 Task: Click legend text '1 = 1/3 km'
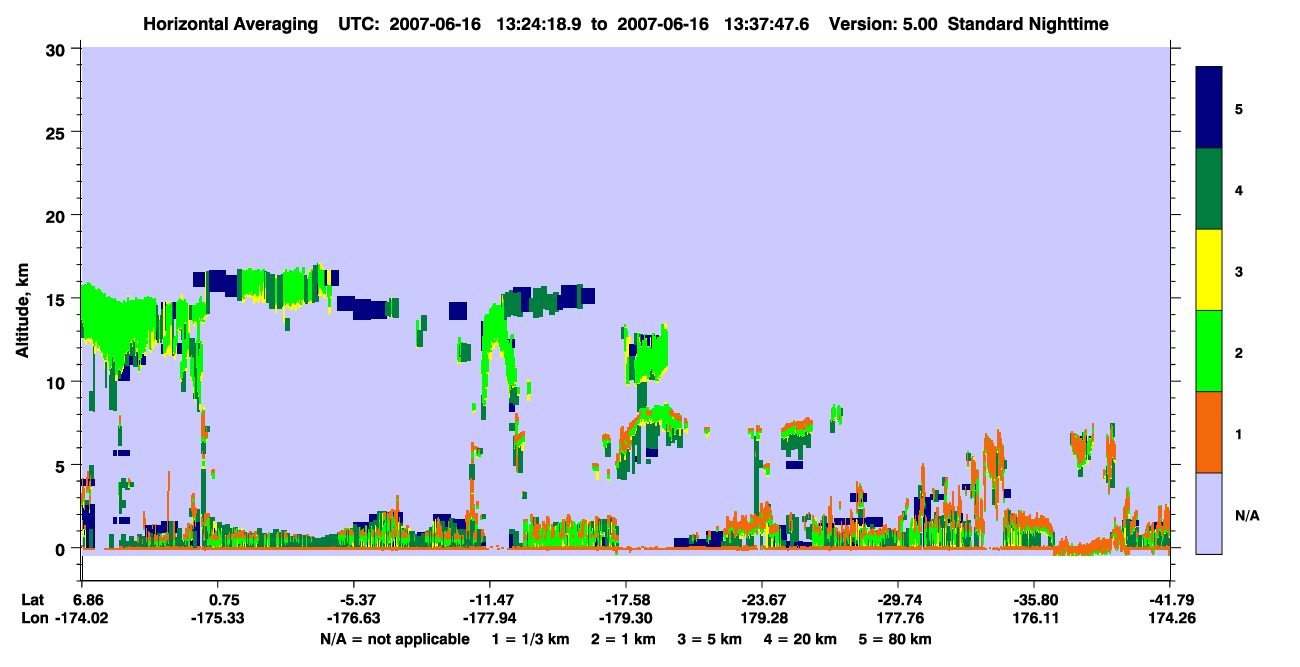[531, 638]
